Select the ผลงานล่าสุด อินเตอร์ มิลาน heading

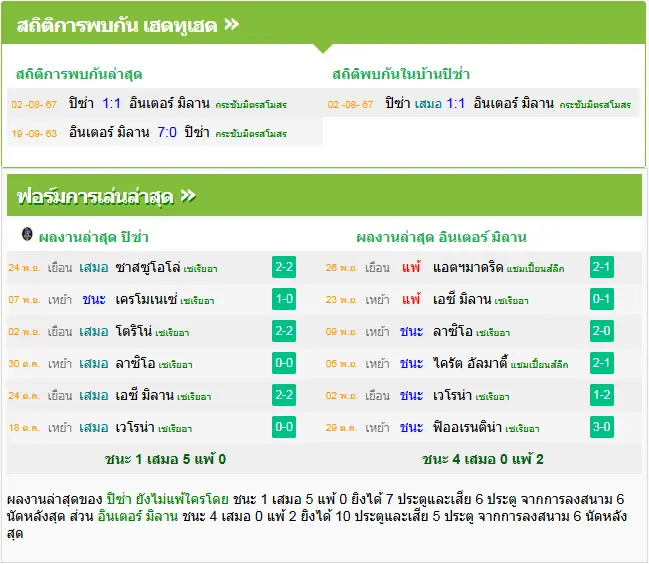coord(441,237)
